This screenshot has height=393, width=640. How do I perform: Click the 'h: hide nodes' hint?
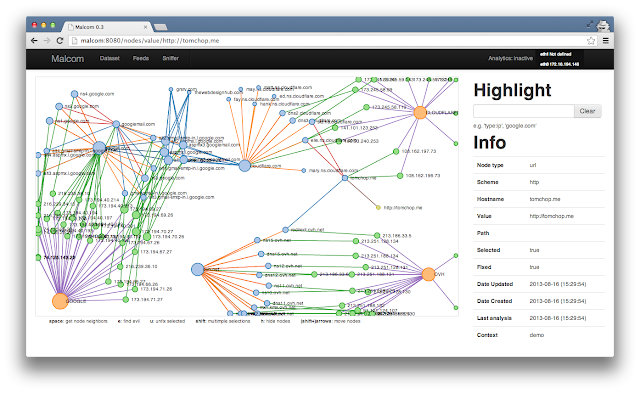point(276,322)
